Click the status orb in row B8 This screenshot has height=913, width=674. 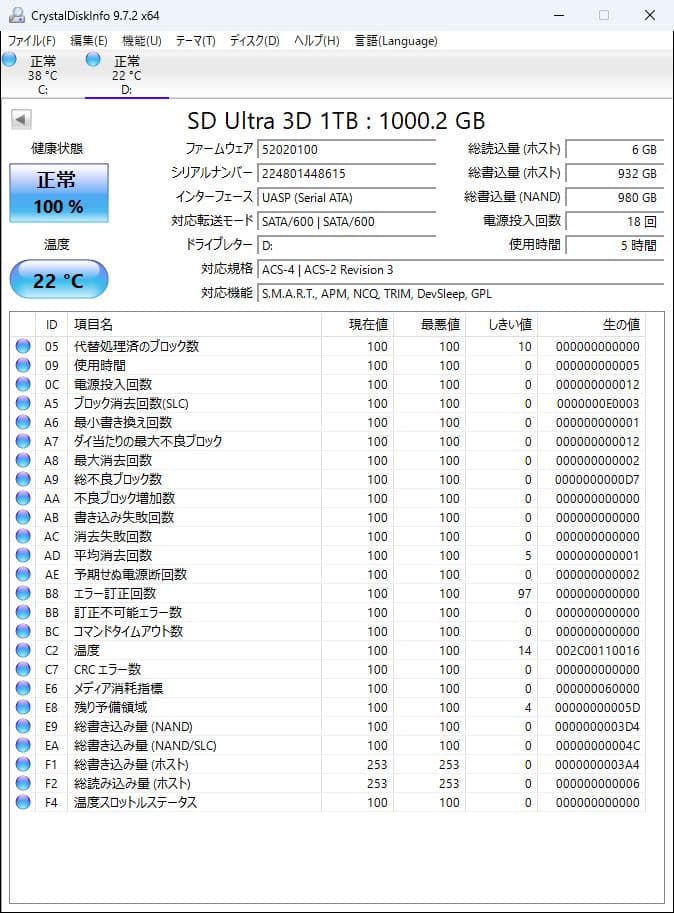point(23,593)
